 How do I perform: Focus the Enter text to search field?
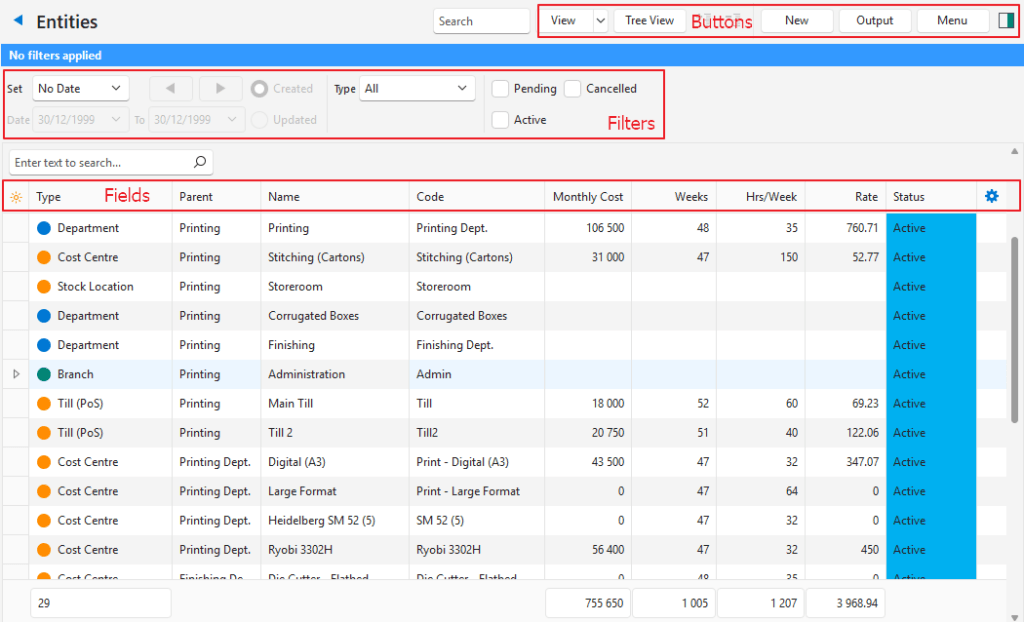[111, 162]
